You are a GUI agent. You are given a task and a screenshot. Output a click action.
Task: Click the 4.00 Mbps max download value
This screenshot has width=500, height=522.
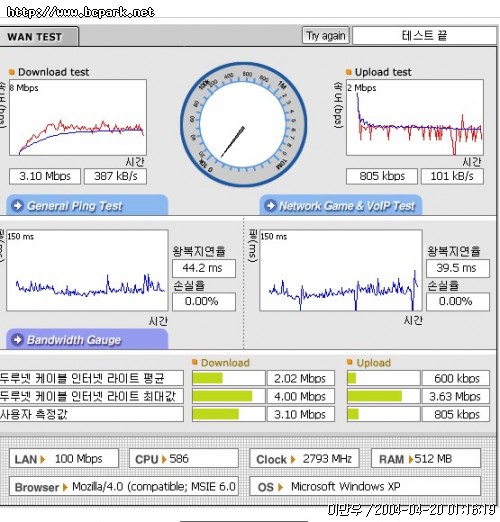pyautogui.click(x=301, y=396)
